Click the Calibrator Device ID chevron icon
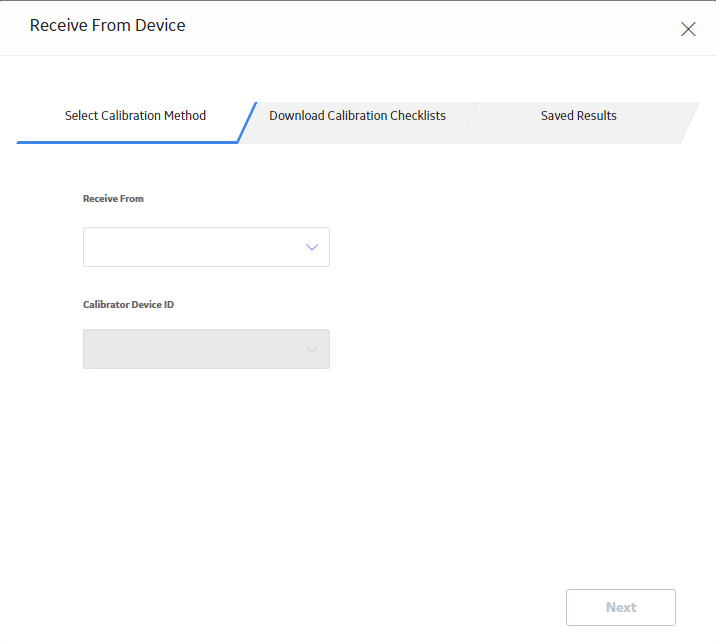716x643 pixels. tap(312, 349)
